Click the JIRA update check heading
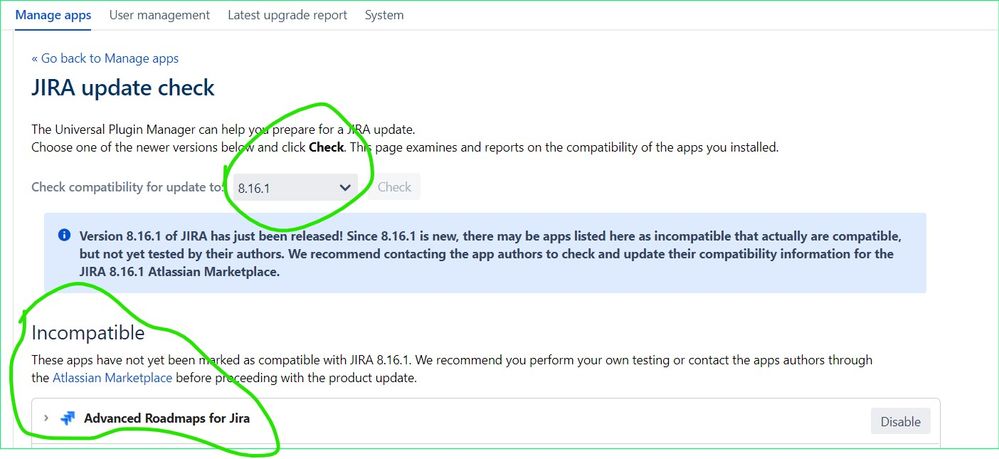The height and width of the screenshot is (459, 999). pyautogui.click(x=123, y=87)
